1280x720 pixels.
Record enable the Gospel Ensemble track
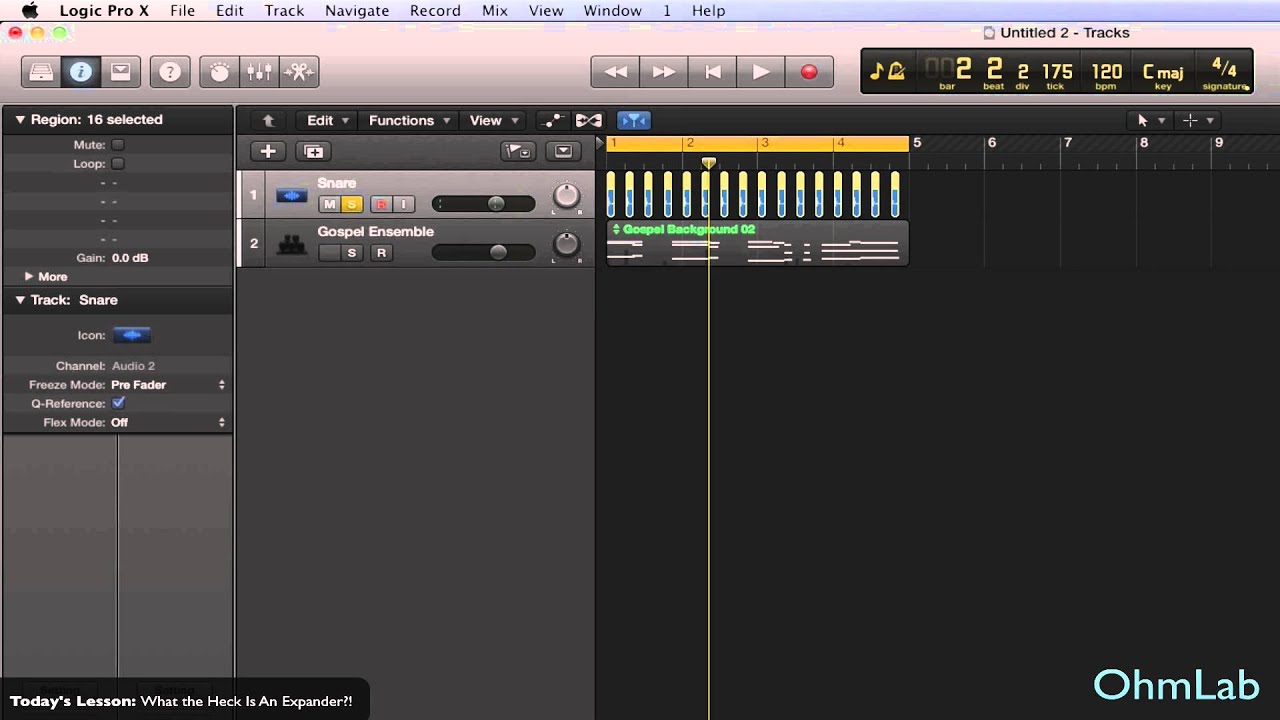point(381,253)
